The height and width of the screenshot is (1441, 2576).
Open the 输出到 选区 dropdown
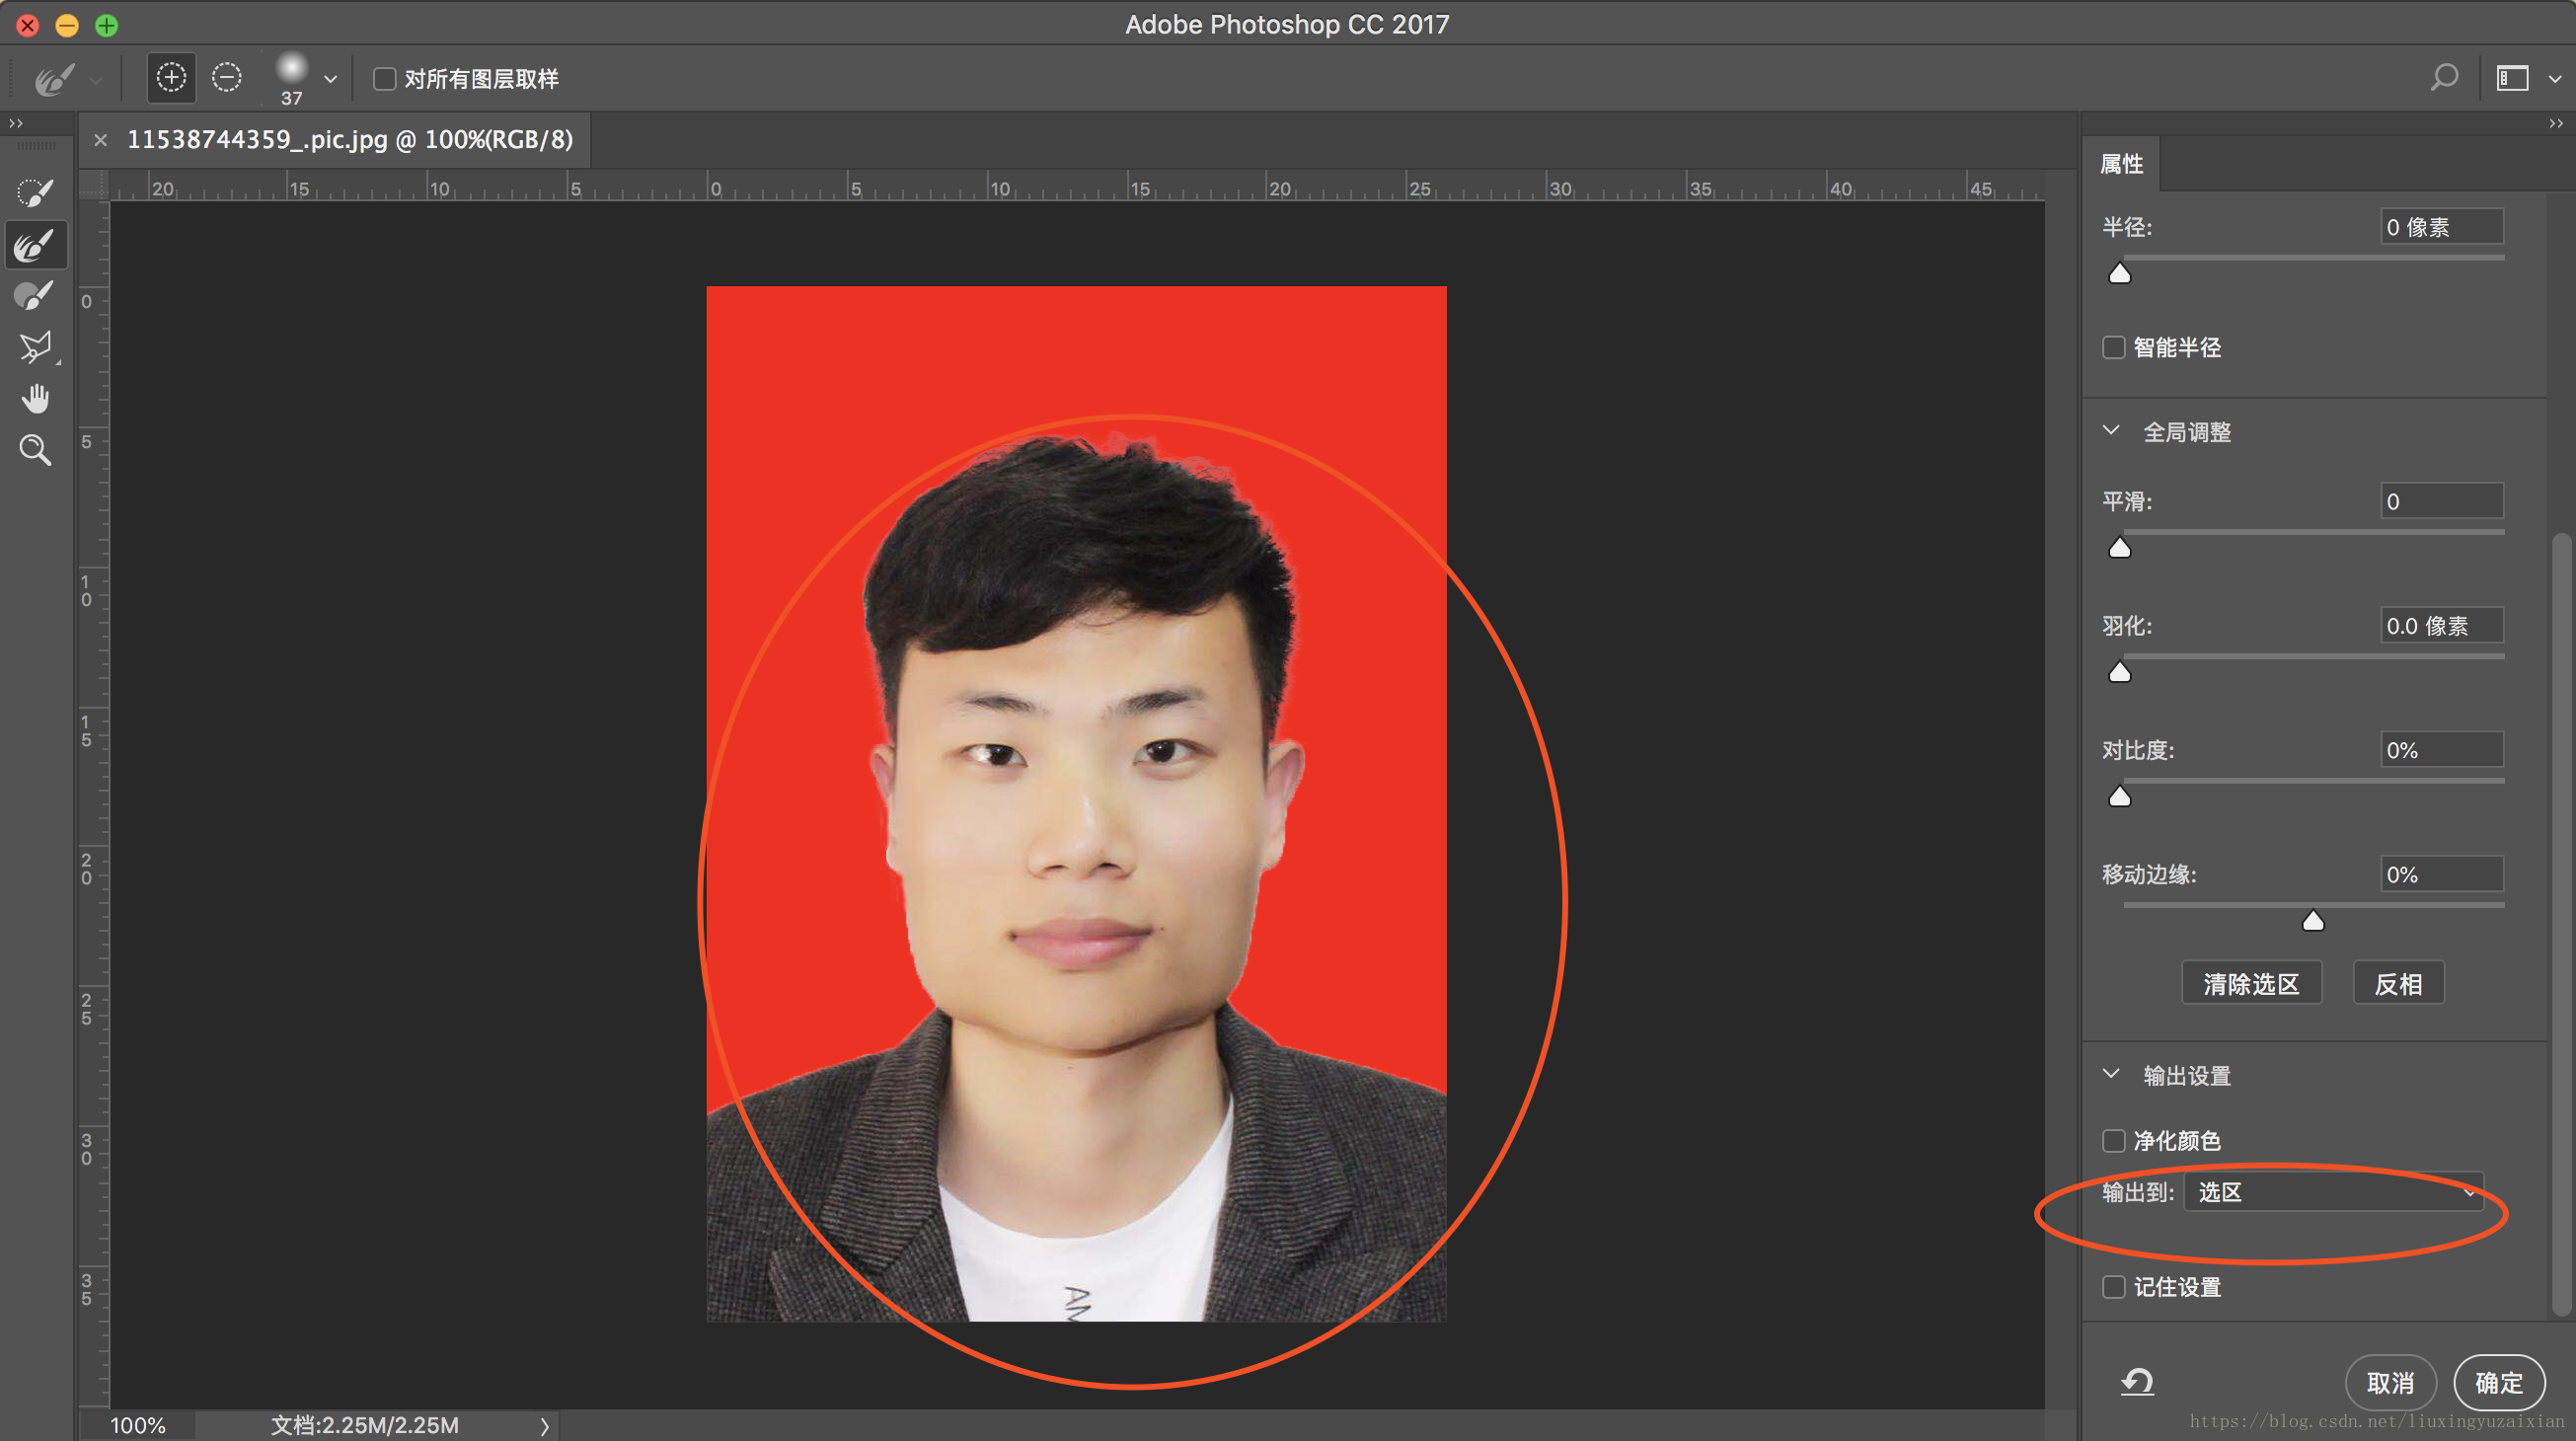click(x=2333, y=1192)
